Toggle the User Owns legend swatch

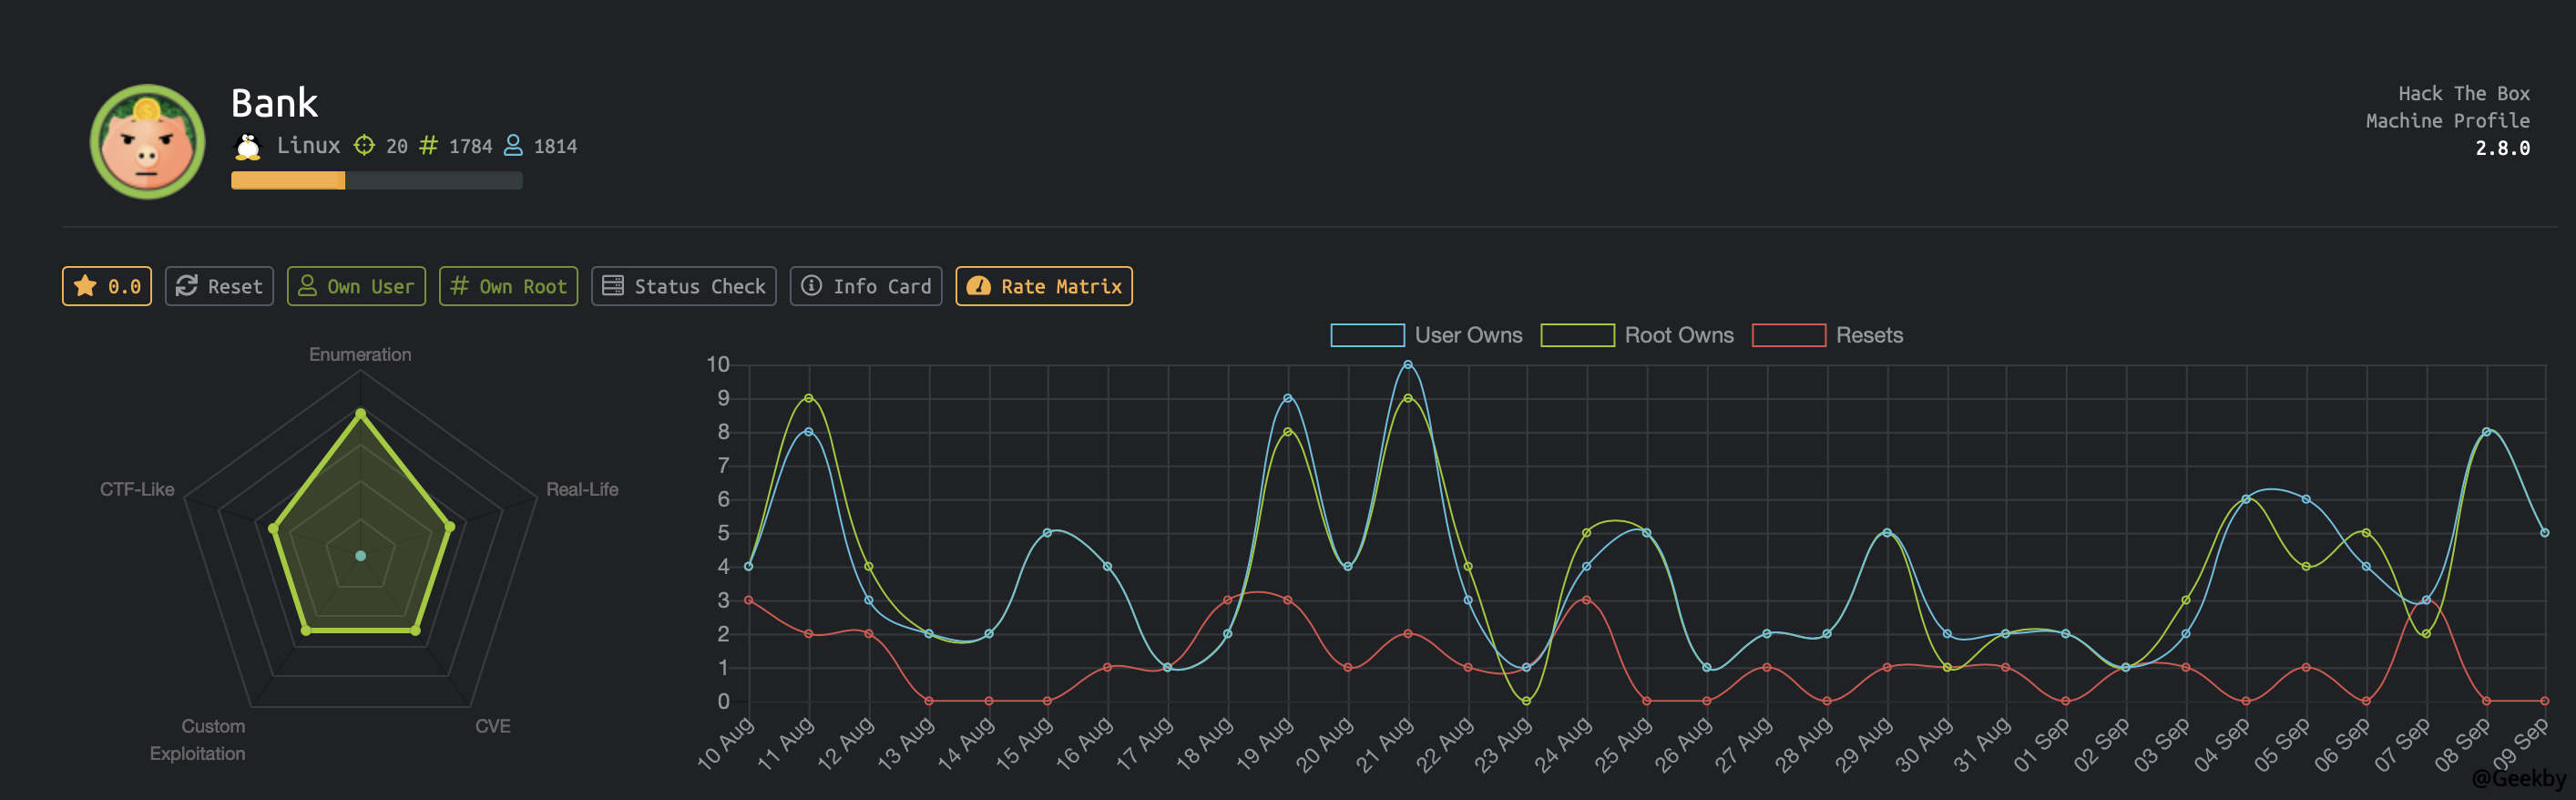pyautogui.click(x=1367, y=335)
